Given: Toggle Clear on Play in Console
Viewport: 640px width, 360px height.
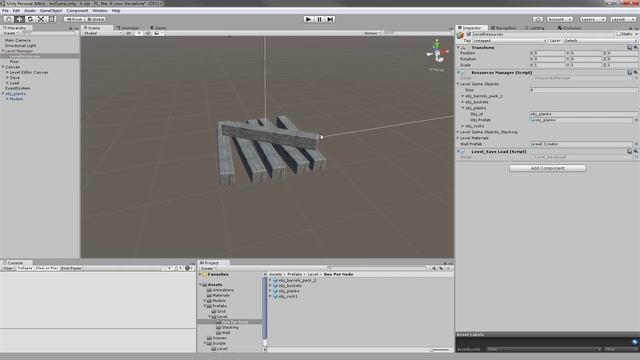Looking at the screenshot, I should pyautogui.click(x=47, y=268).
